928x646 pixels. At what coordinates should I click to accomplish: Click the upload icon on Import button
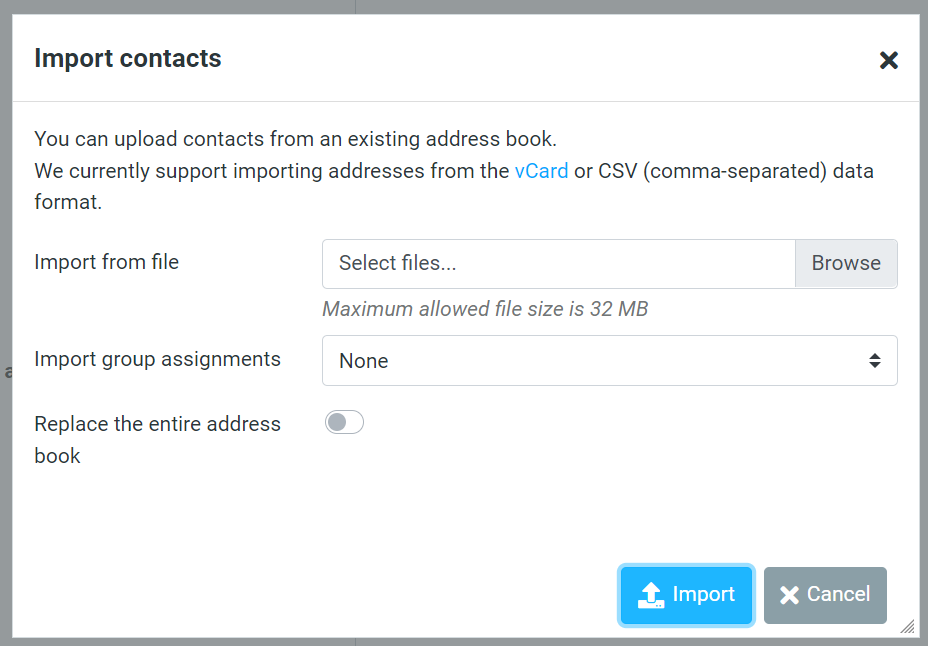(x=651, y=595)
